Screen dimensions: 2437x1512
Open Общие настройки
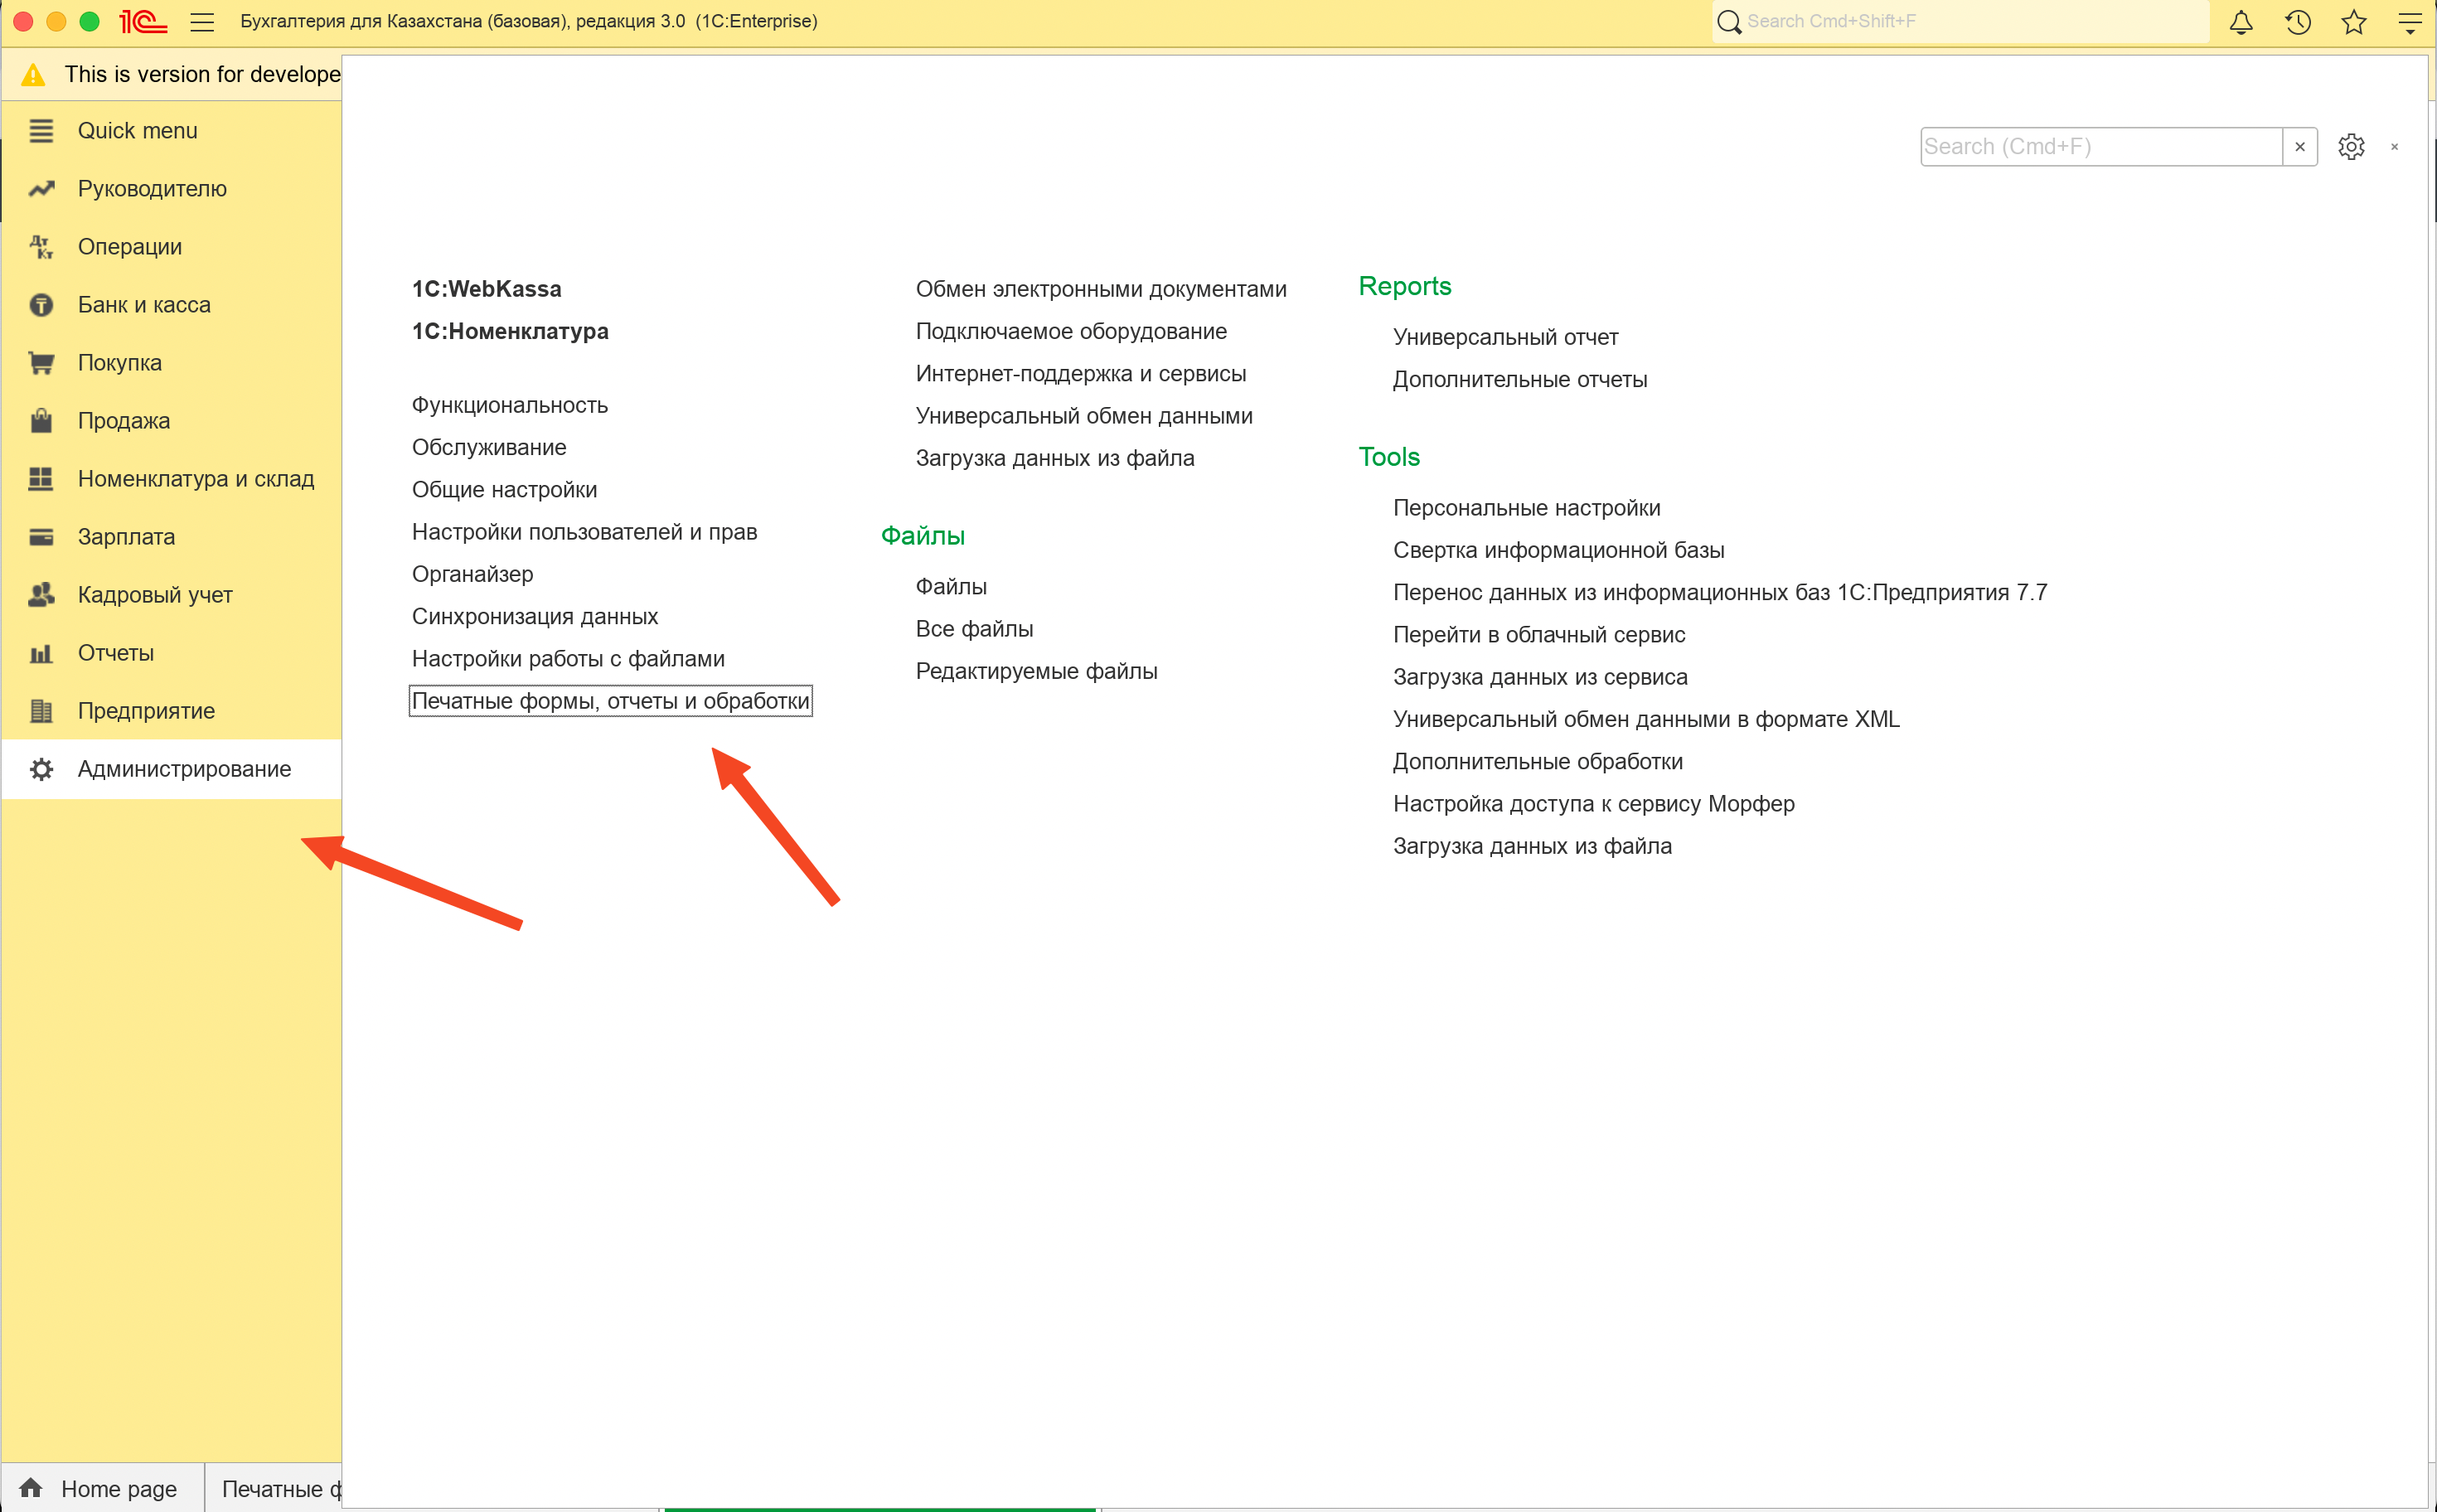(x=504, y=489)
